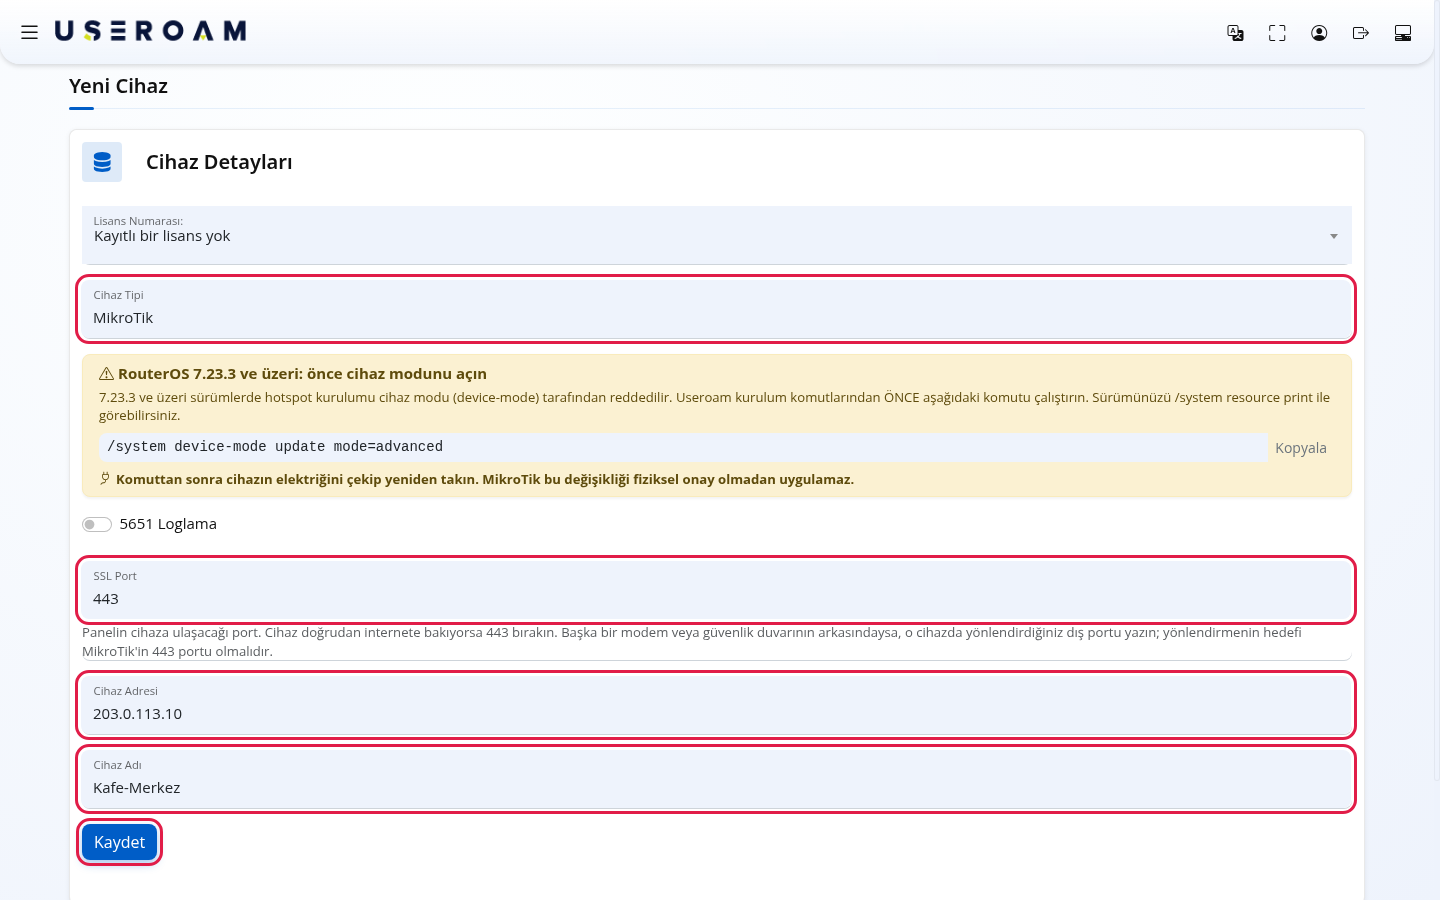
Task: Click the /system device-mode command text
Action: click(x=275, y=447)
